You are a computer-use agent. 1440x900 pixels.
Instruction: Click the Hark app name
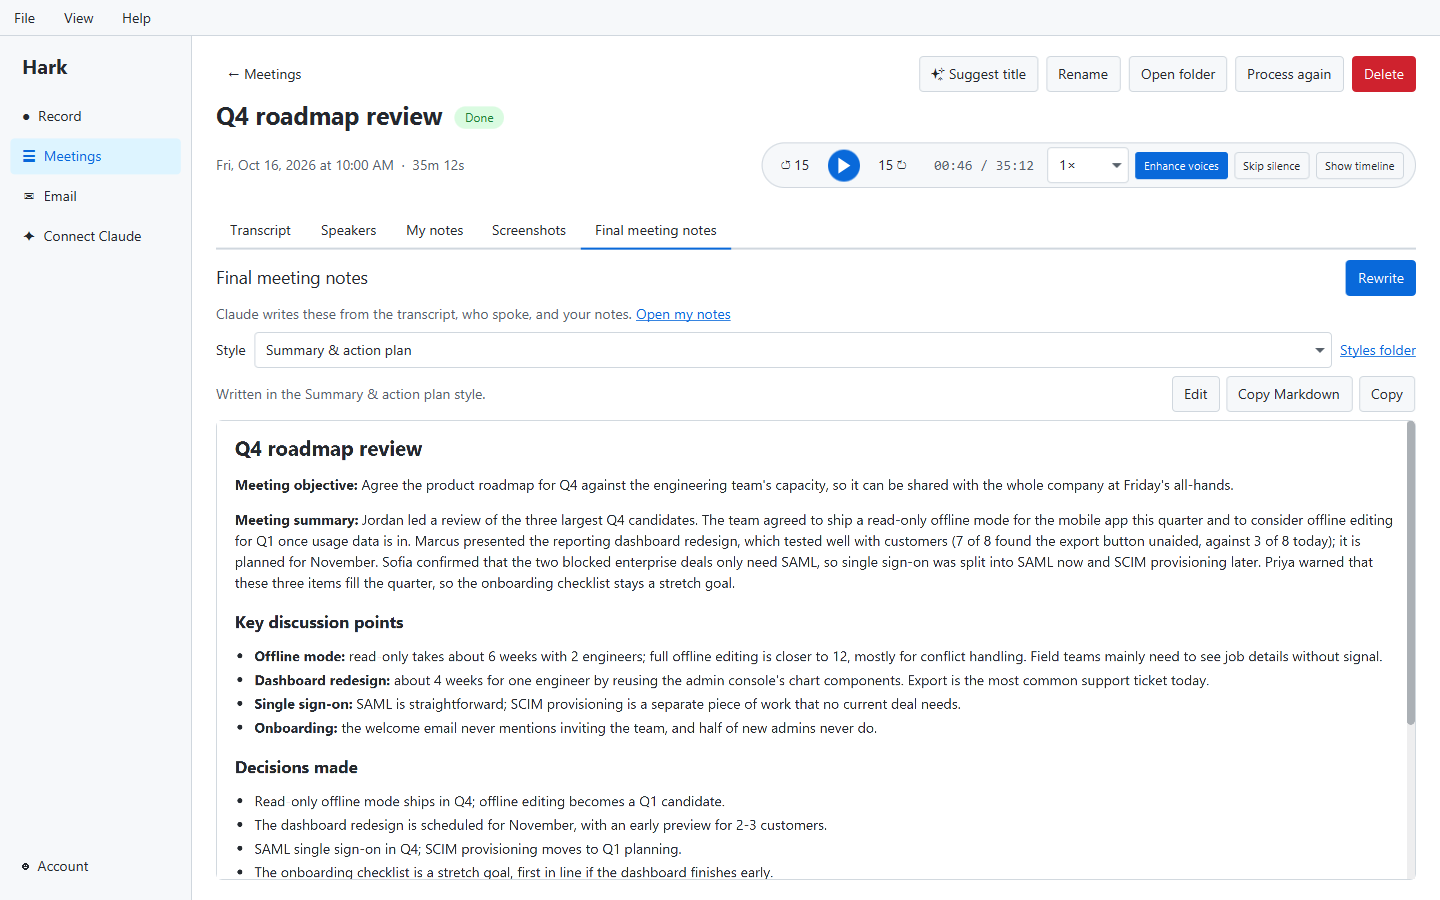coord(45,67)
